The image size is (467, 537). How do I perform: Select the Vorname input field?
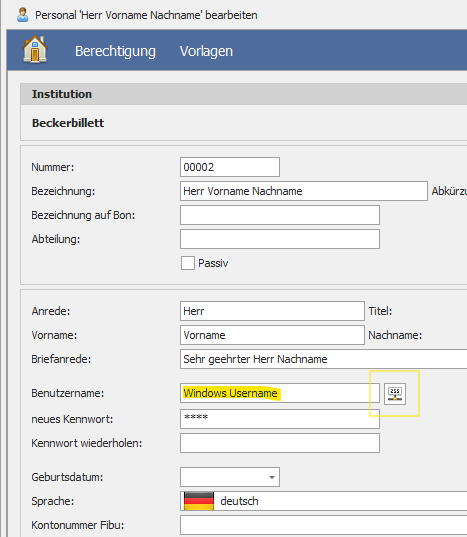(272, 335)
